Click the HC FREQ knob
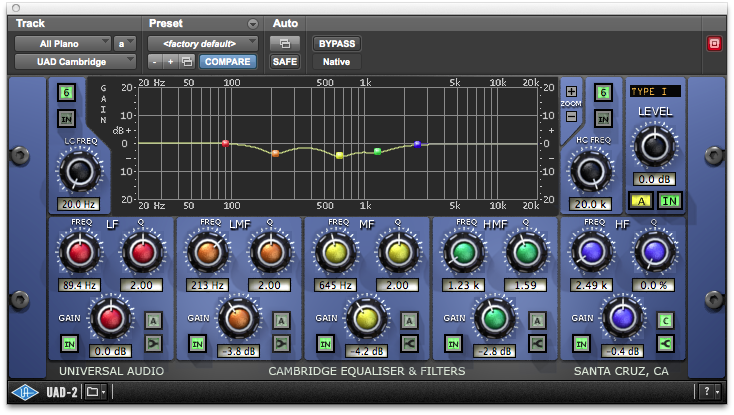The height and width of the screenshot is (415, 734). 591,171
